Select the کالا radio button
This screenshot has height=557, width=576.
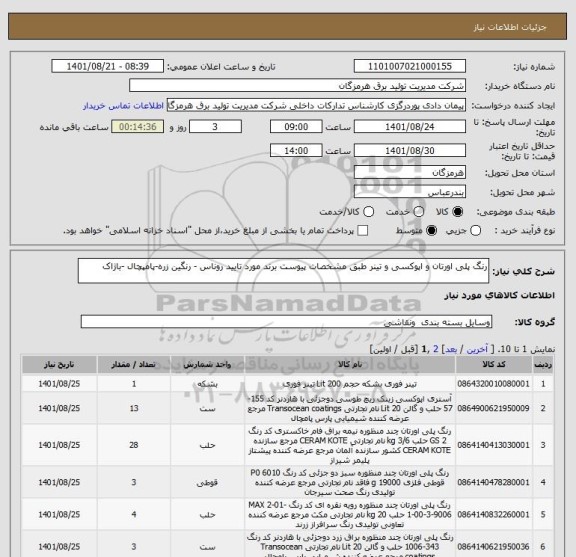(x=458, y=212)
